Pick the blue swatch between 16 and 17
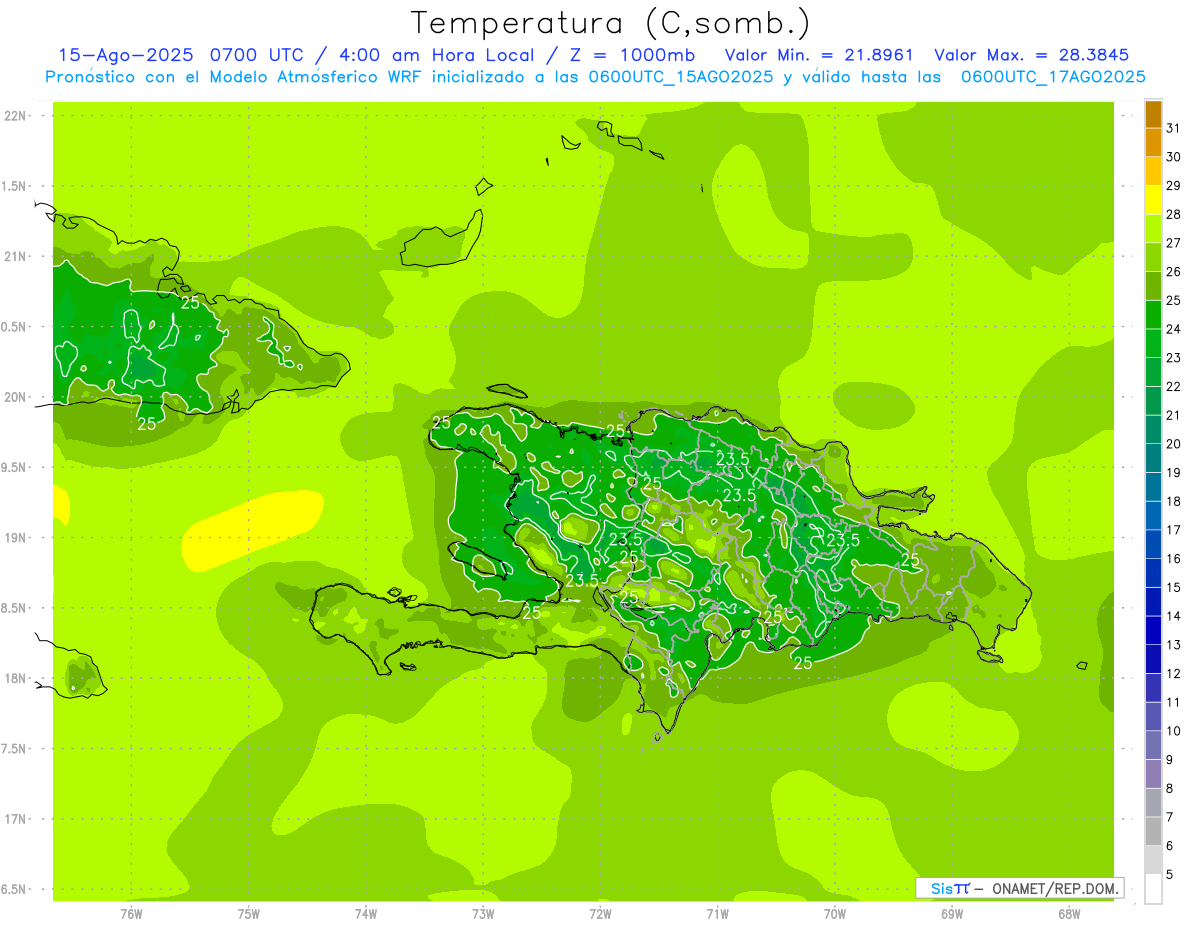The height and width of the screenshot is (927, 1200). coord(1153,544)
